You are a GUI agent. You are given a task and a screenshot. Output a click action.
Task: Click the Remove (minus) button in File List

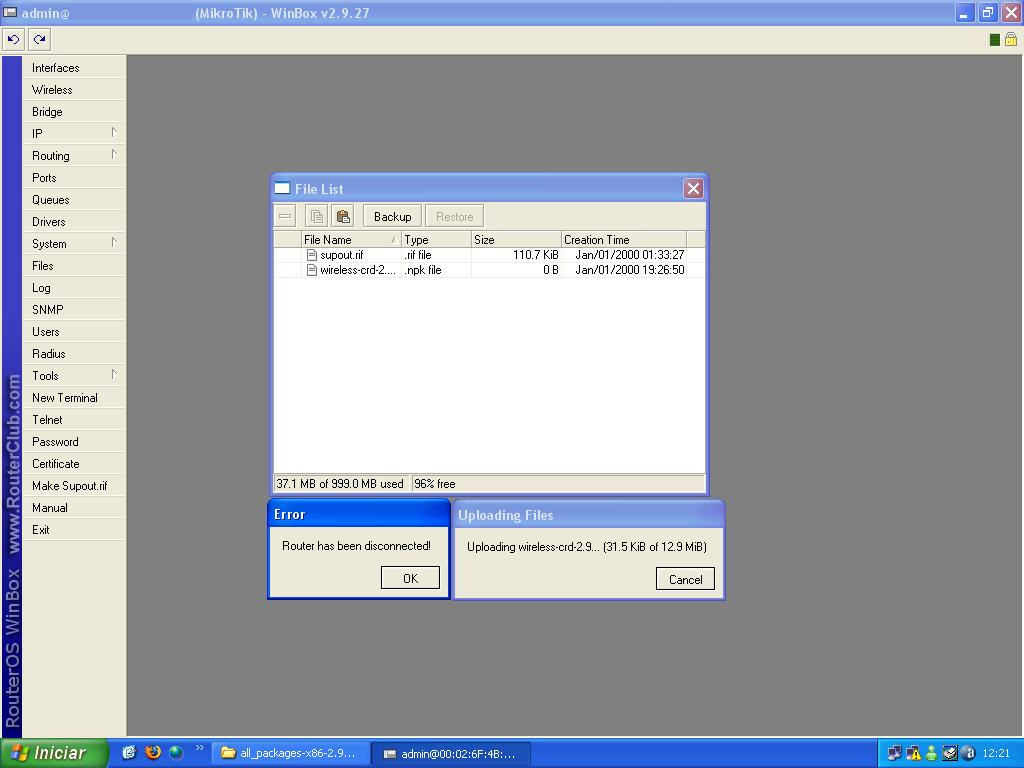tap(285, 216)
